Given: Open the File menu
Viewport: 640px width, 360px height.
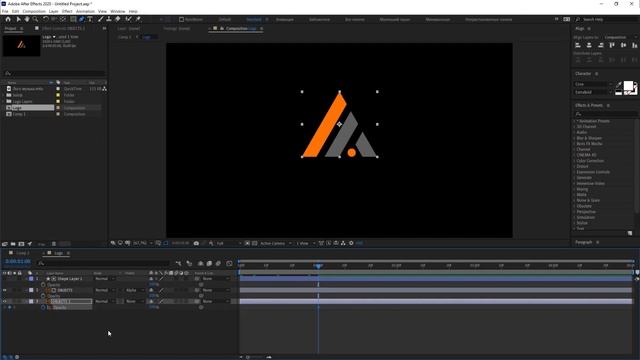Looking at the screenshot, I should pyautogui.click(x=5, y=11).
